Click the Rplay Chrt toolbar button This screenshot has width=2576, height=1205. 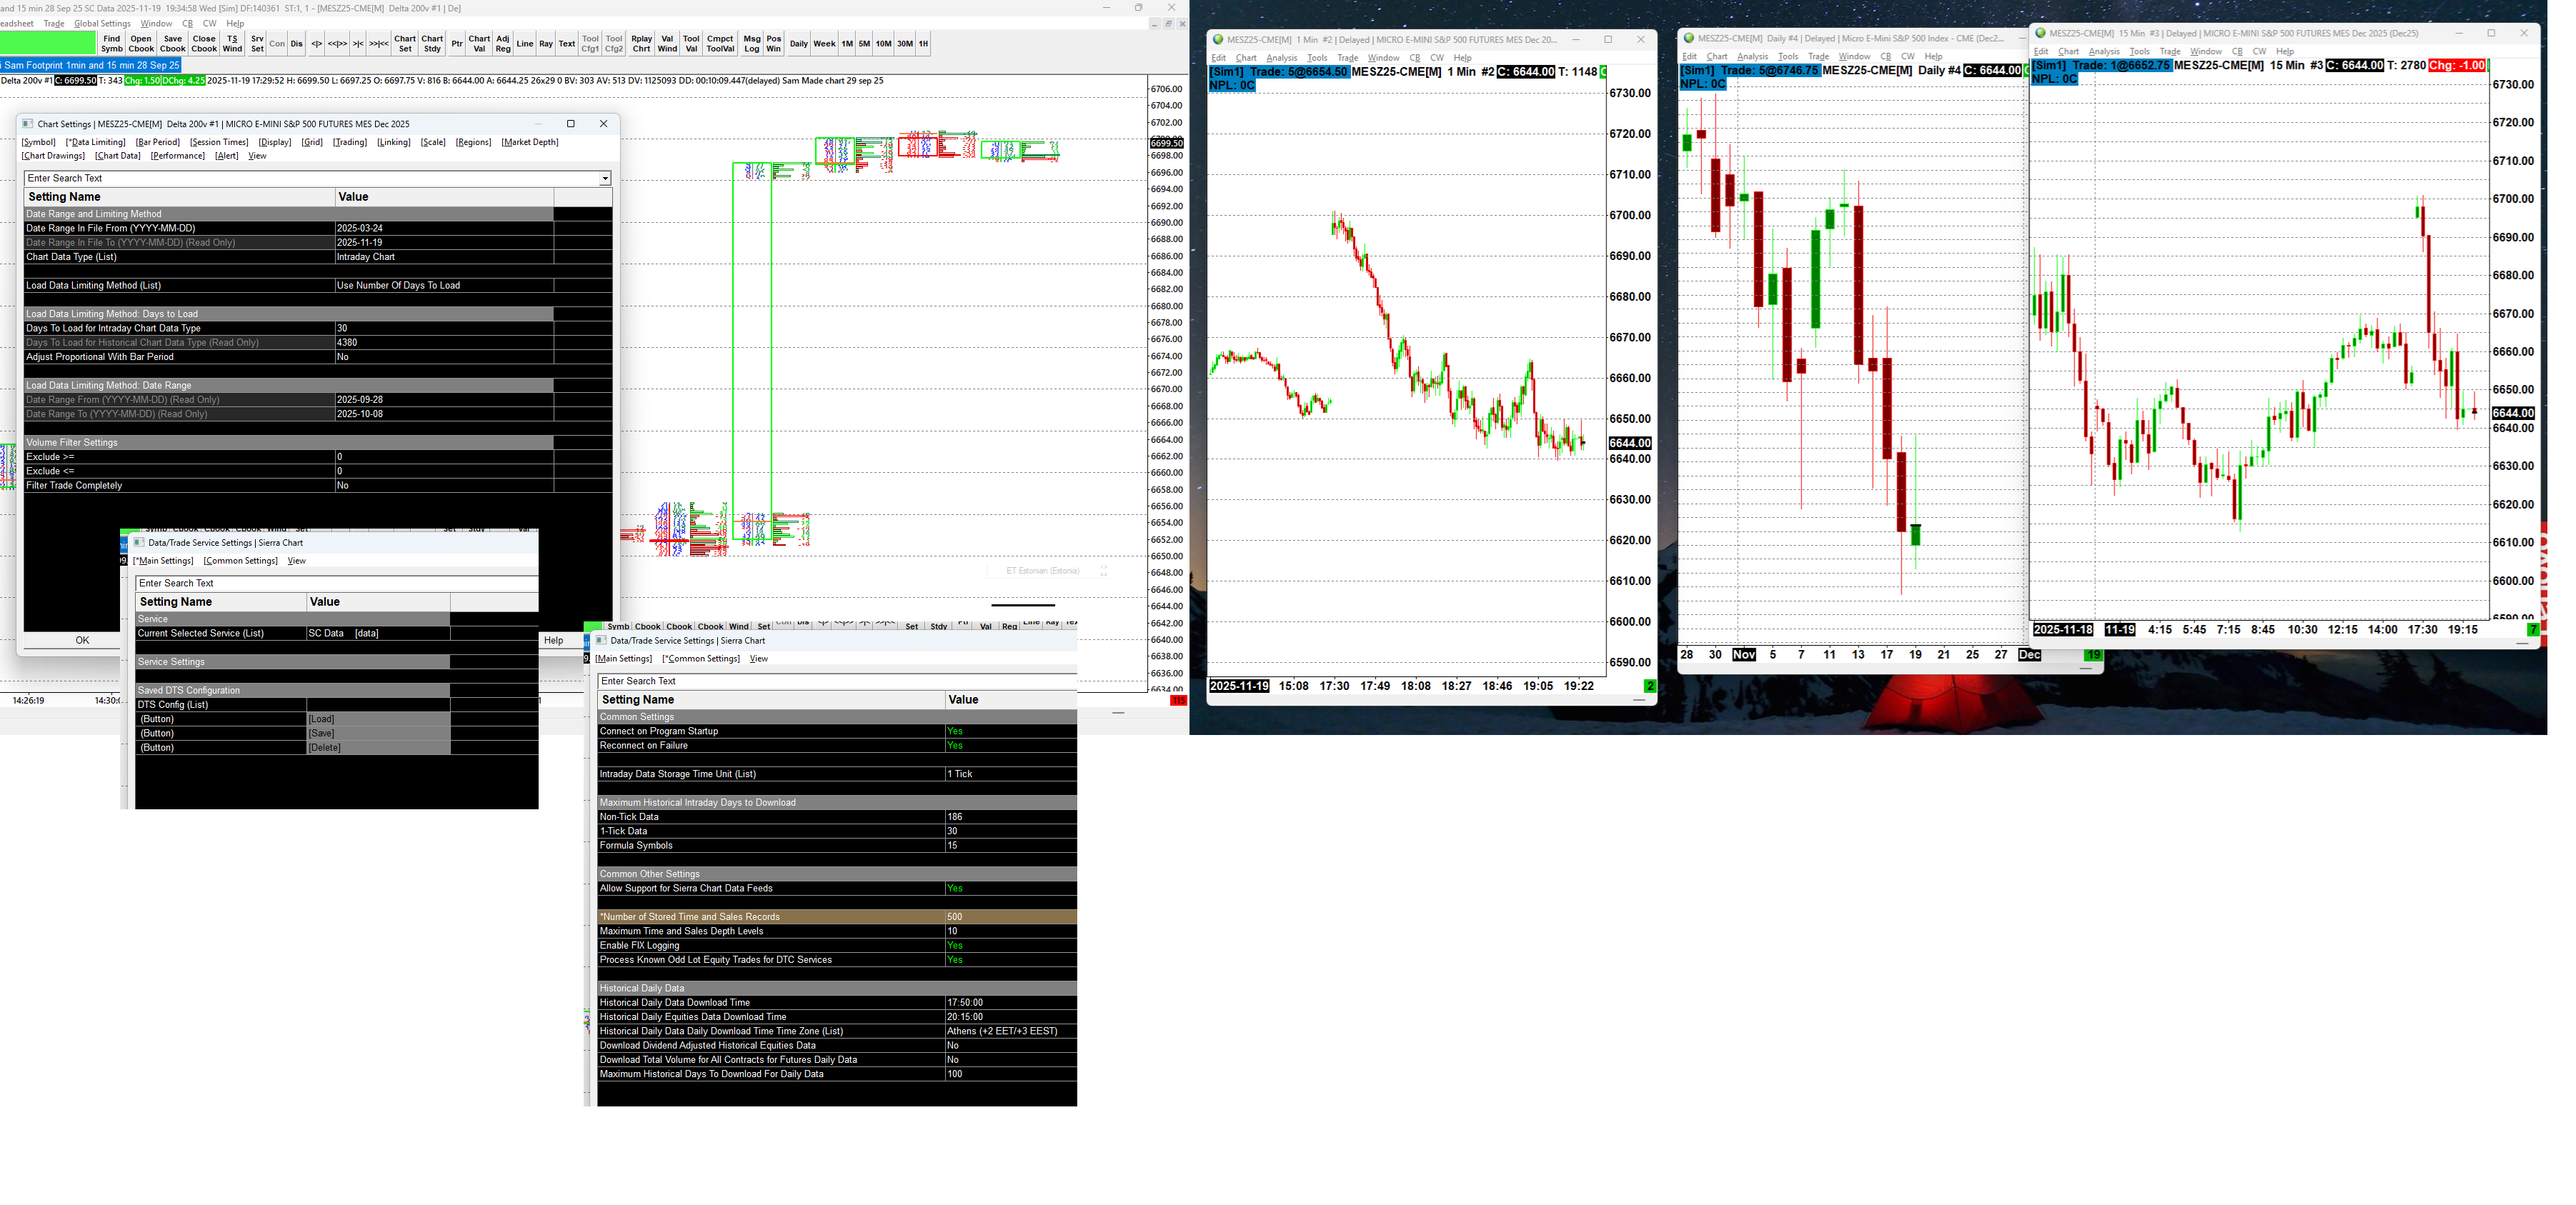(641, 44)
